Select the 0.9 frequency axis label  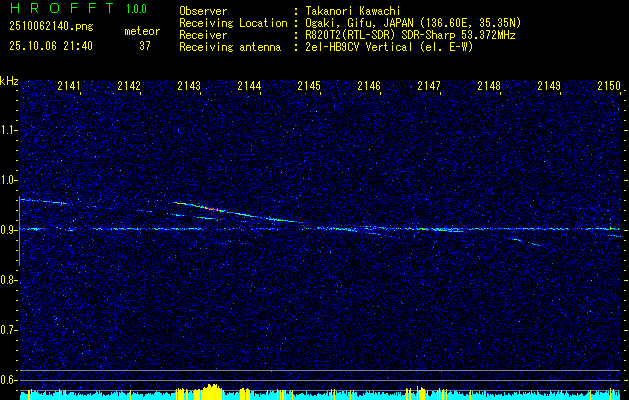[x=9, y=230]
